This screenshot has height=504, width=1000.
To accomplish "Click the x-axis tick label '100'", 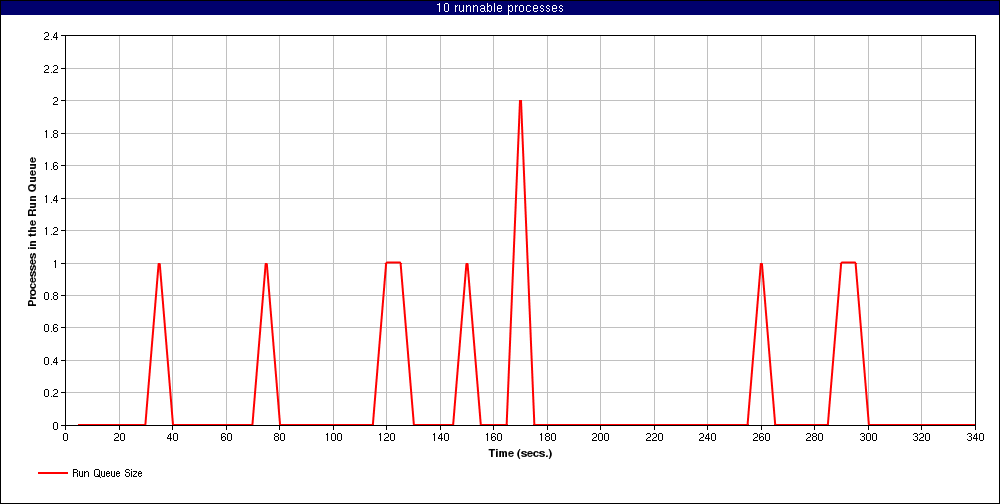I will coord(333,437).
